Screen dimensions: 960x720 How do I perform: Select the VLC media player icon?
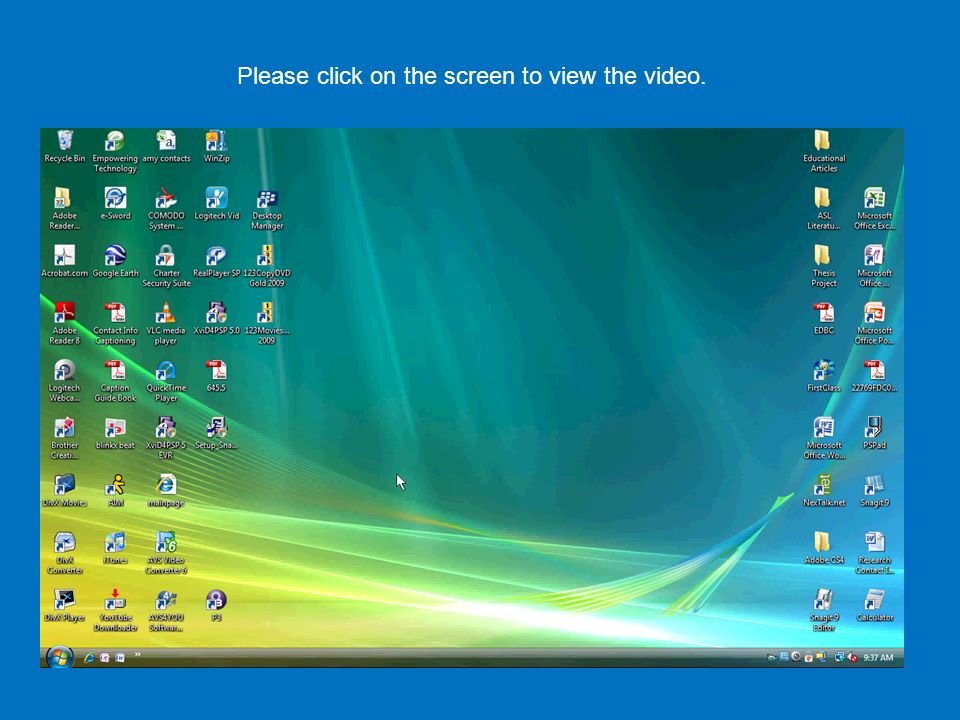(166, 323)
